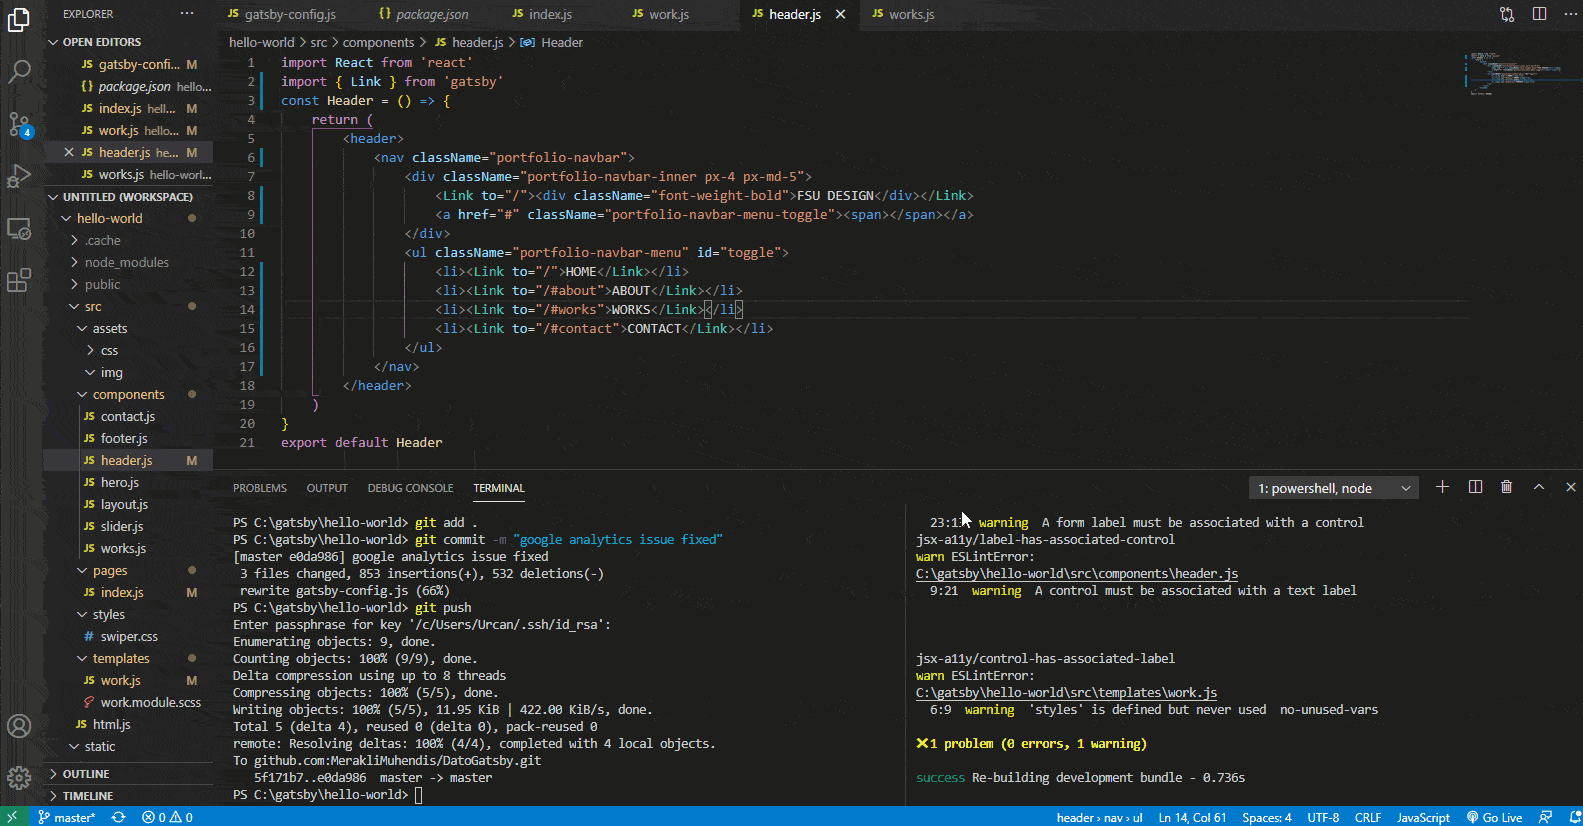The width and height of the screenshot is (1583, 826).
Task: Close the header.js editor tab
Action: tap(840, 14)
